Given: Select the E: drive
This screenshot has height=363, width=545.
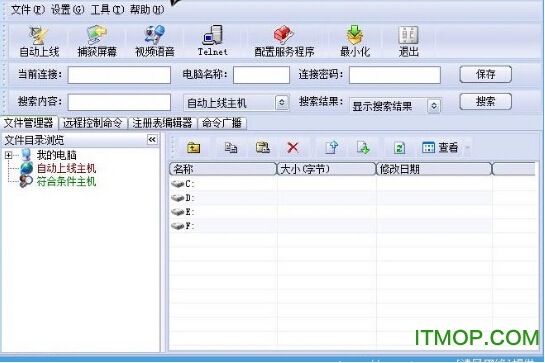Looking at the screenshot, I should [183, 212].
